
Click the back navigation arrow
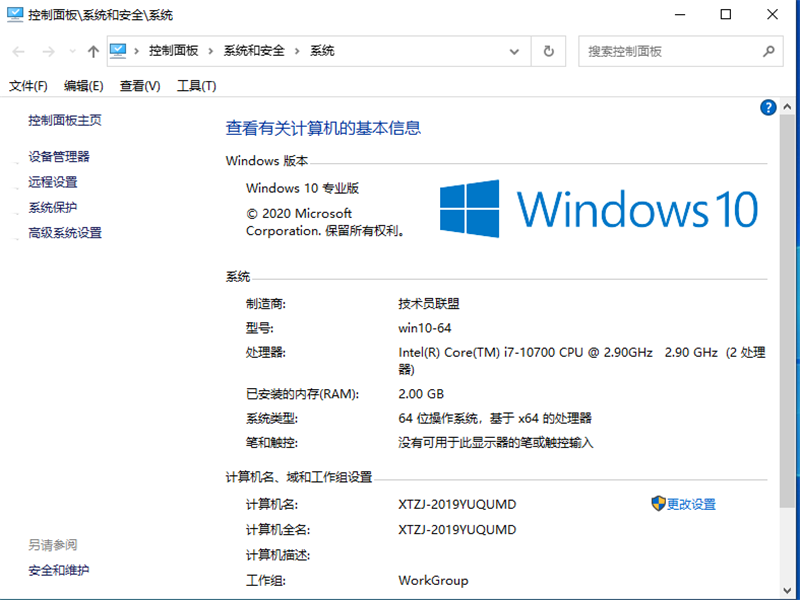17,51
